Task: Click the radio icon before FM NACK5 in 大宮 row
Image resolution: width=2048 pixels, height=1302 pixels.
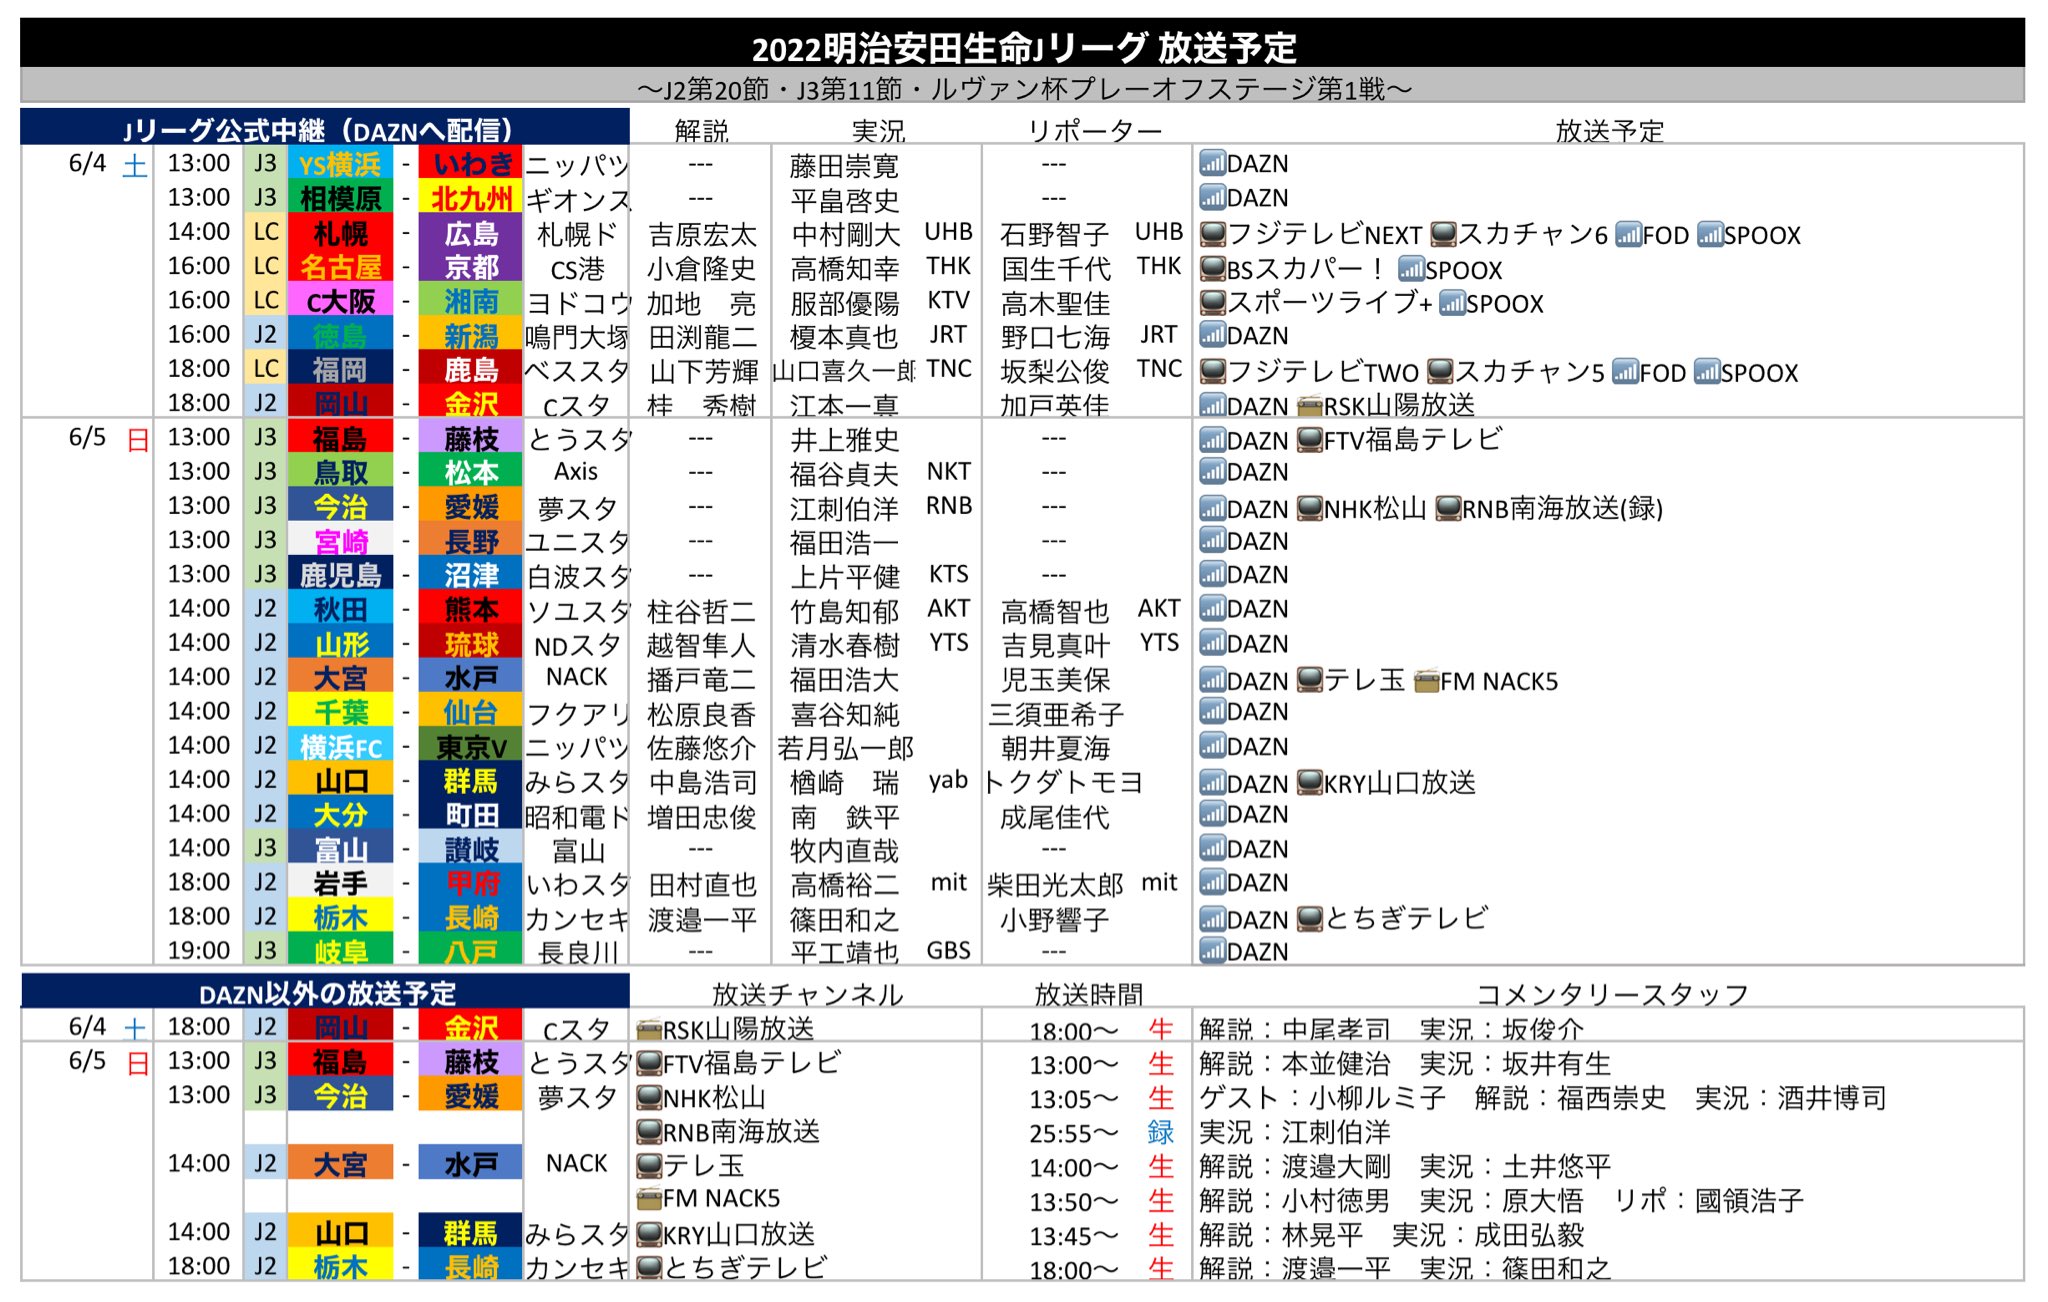Action: [x=1426, y=681]
